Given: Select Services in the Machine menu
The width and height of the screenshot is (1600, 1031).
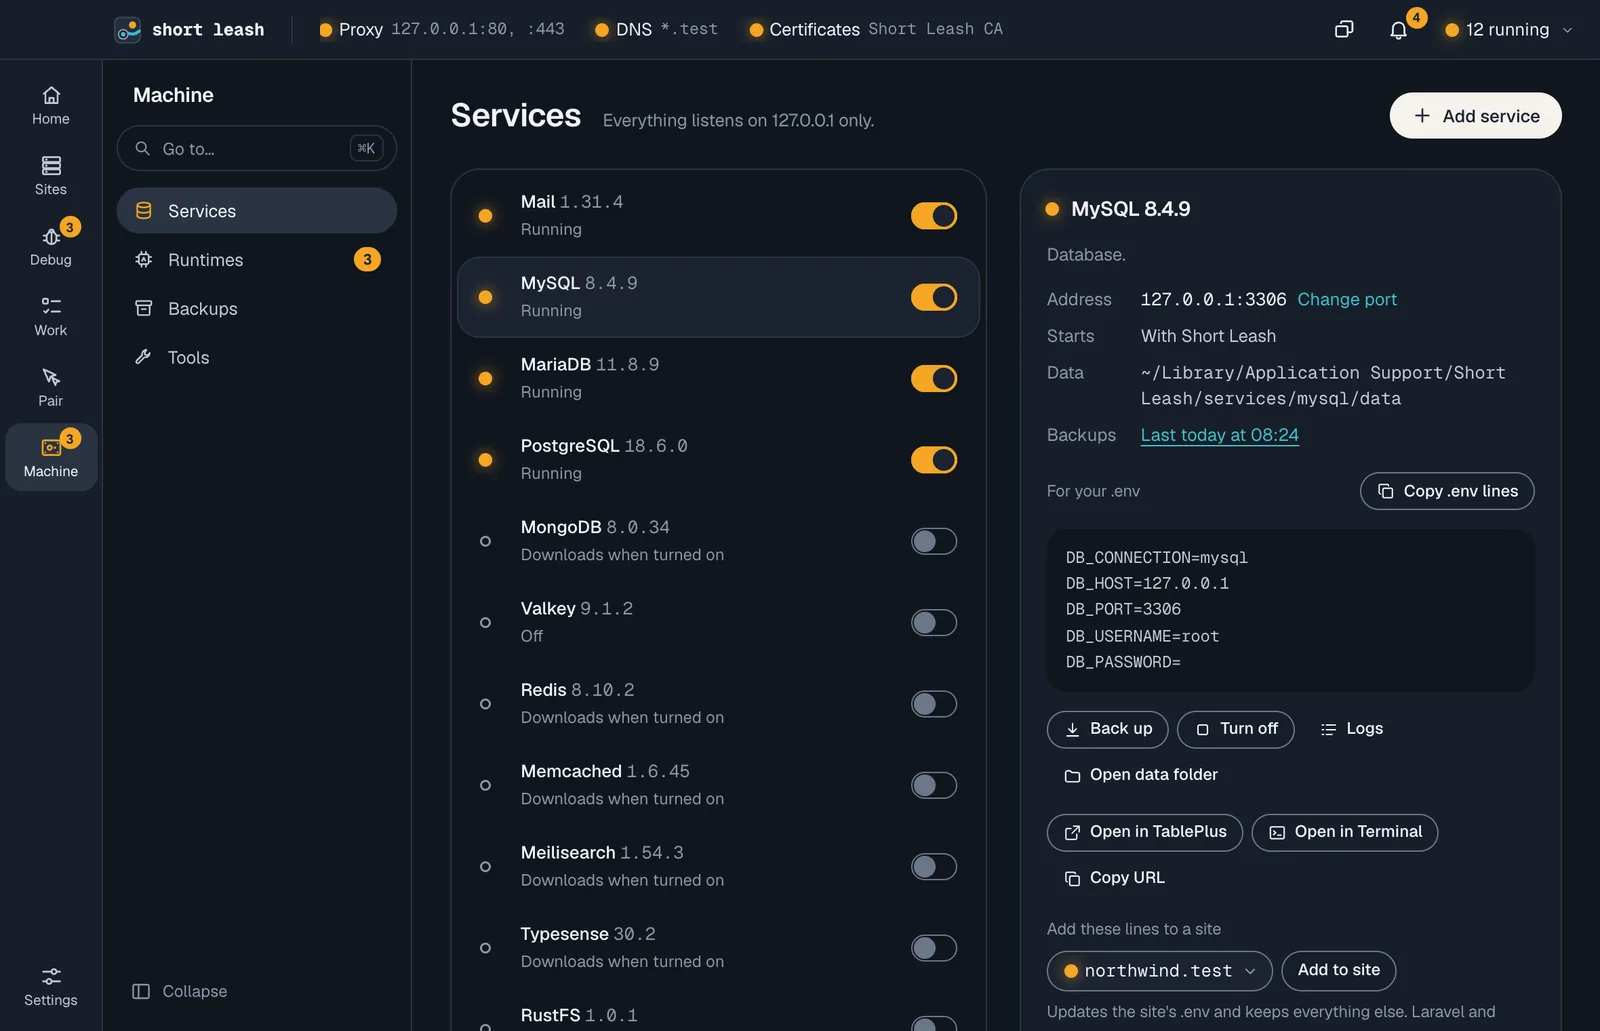Looking at the screenshot, I should coord(257,211).
